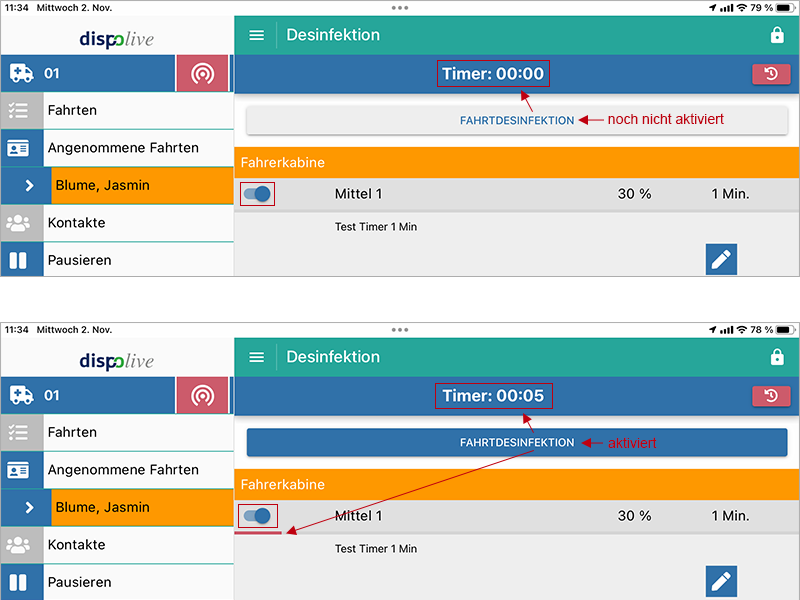Image resolution: width=800 pixels, height=600 pixels.
Task: Open Kontakte in upper sidebar
Action: 76,222
